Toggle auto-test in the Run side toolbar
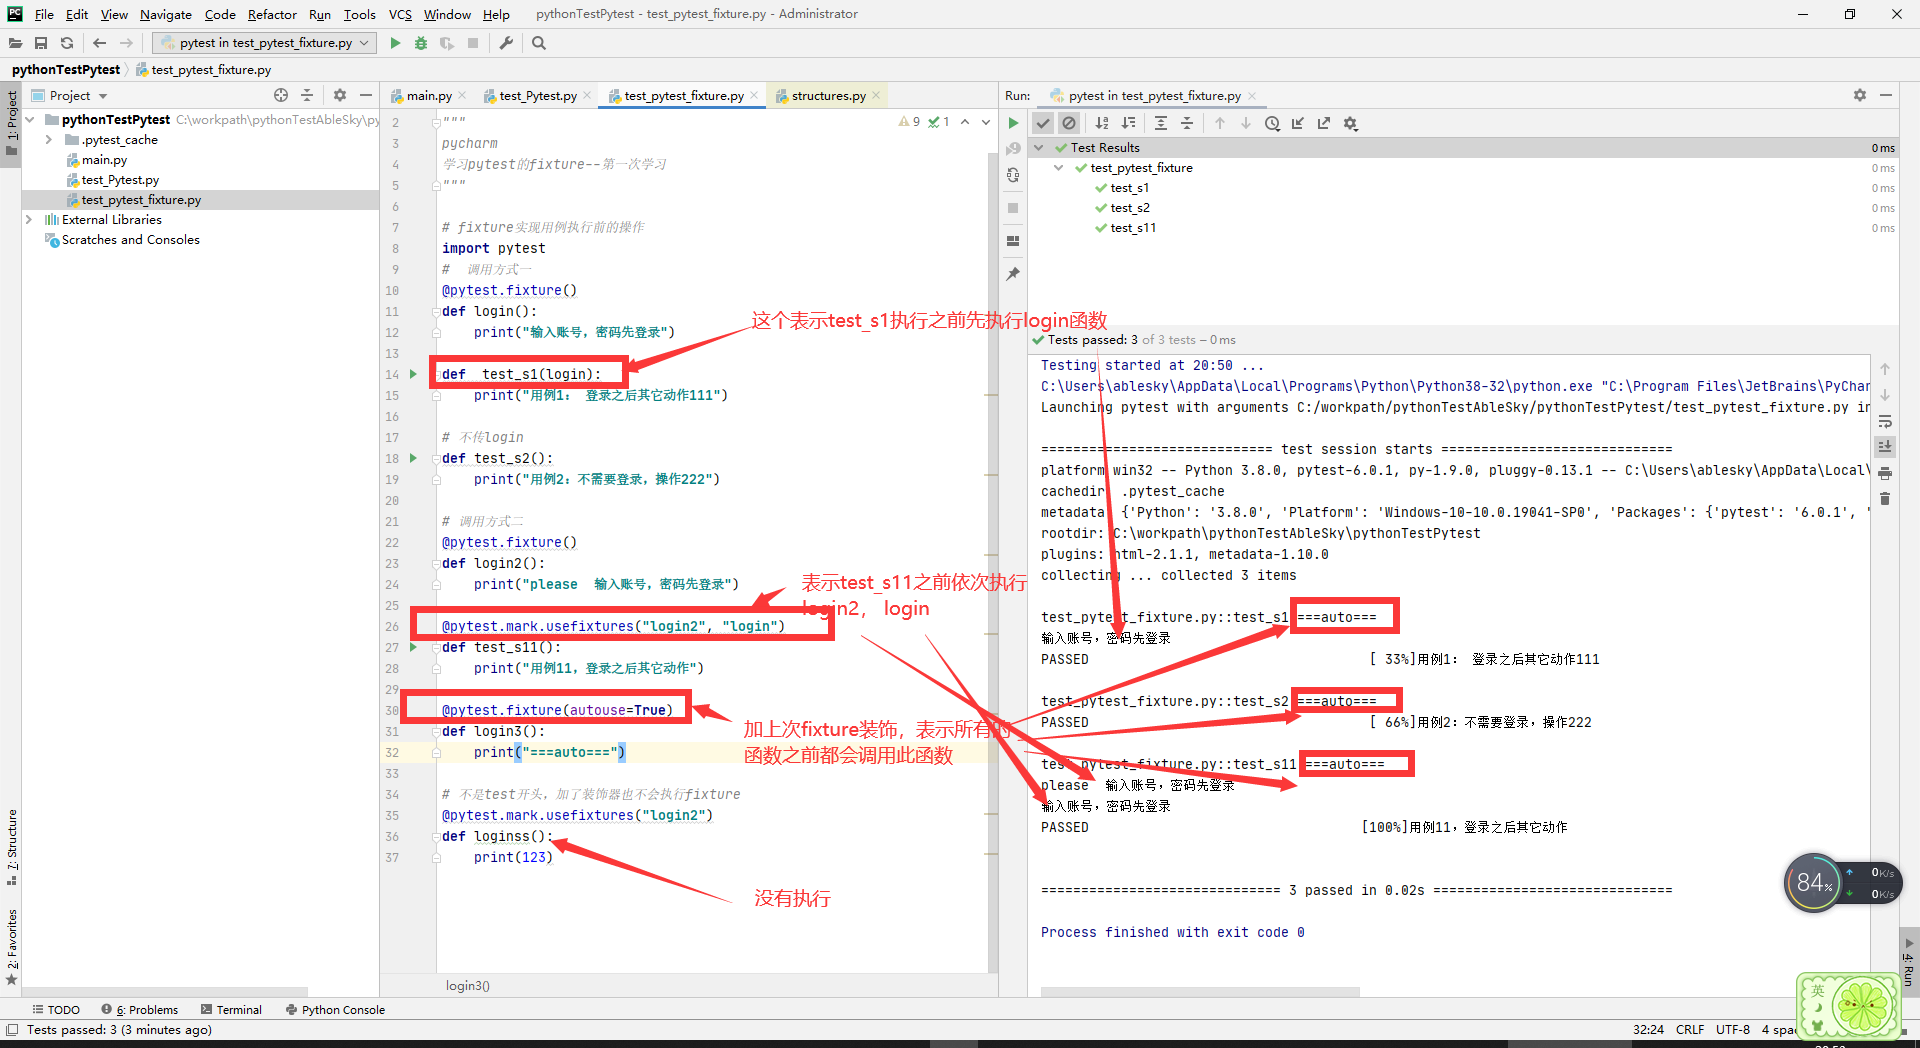This screenshot has width=1920, height=1048. pyautogui.click(x=1013, y=175)
